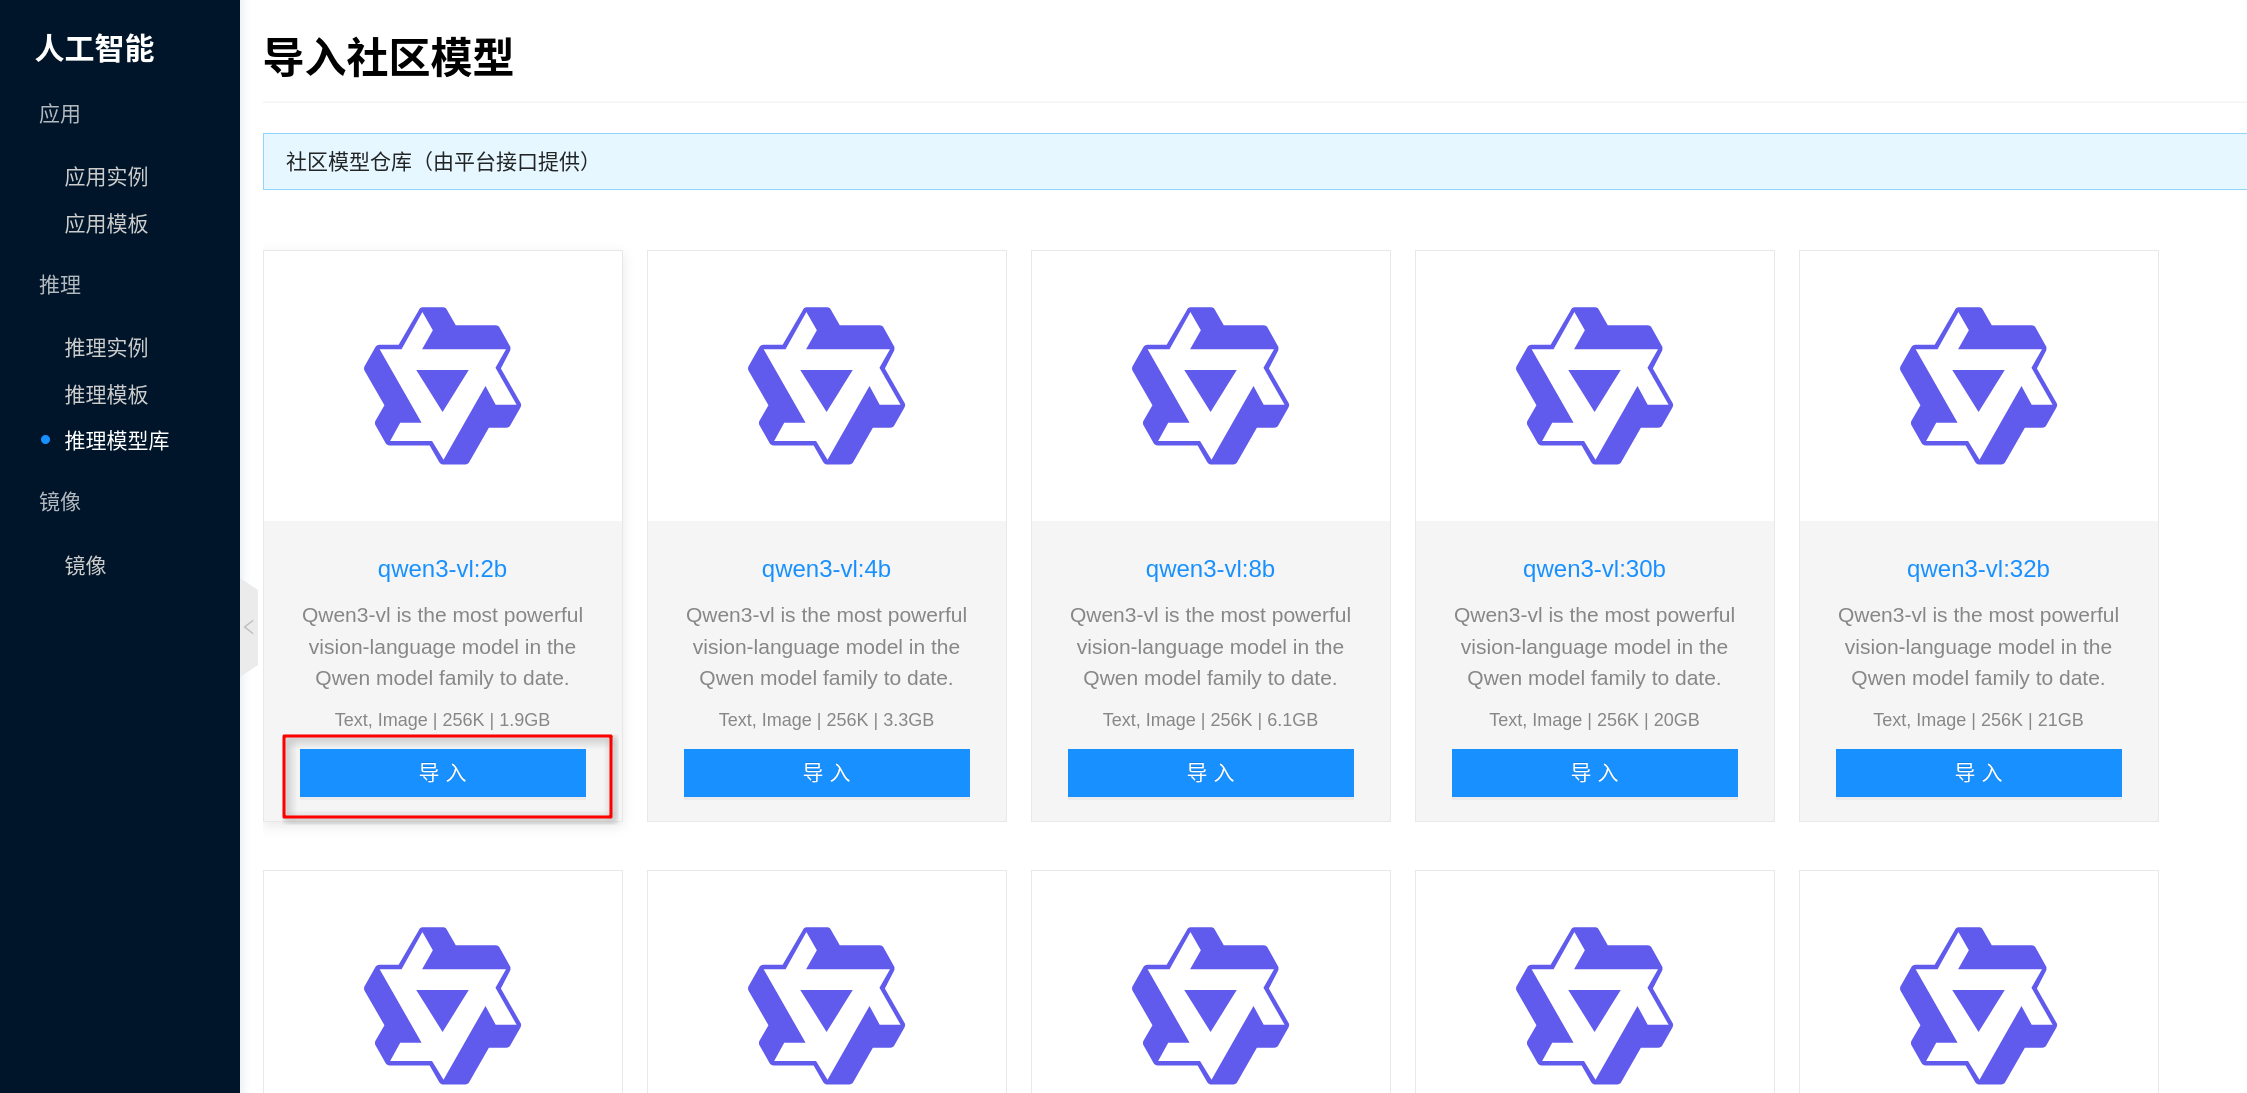The width and height of the screenshot is (2247, 1093).
Task: Import the qwen3-vl:32b model
Action: [x=1978, y=773]
